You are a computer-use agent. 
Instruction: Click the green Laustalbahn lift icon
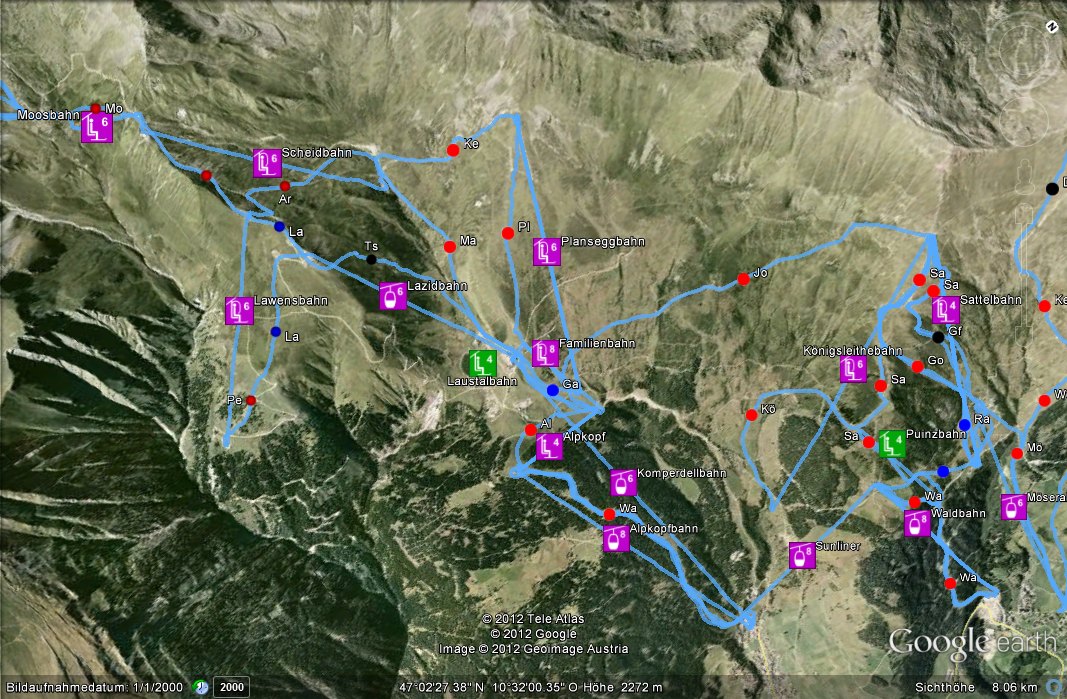(482, 363)
